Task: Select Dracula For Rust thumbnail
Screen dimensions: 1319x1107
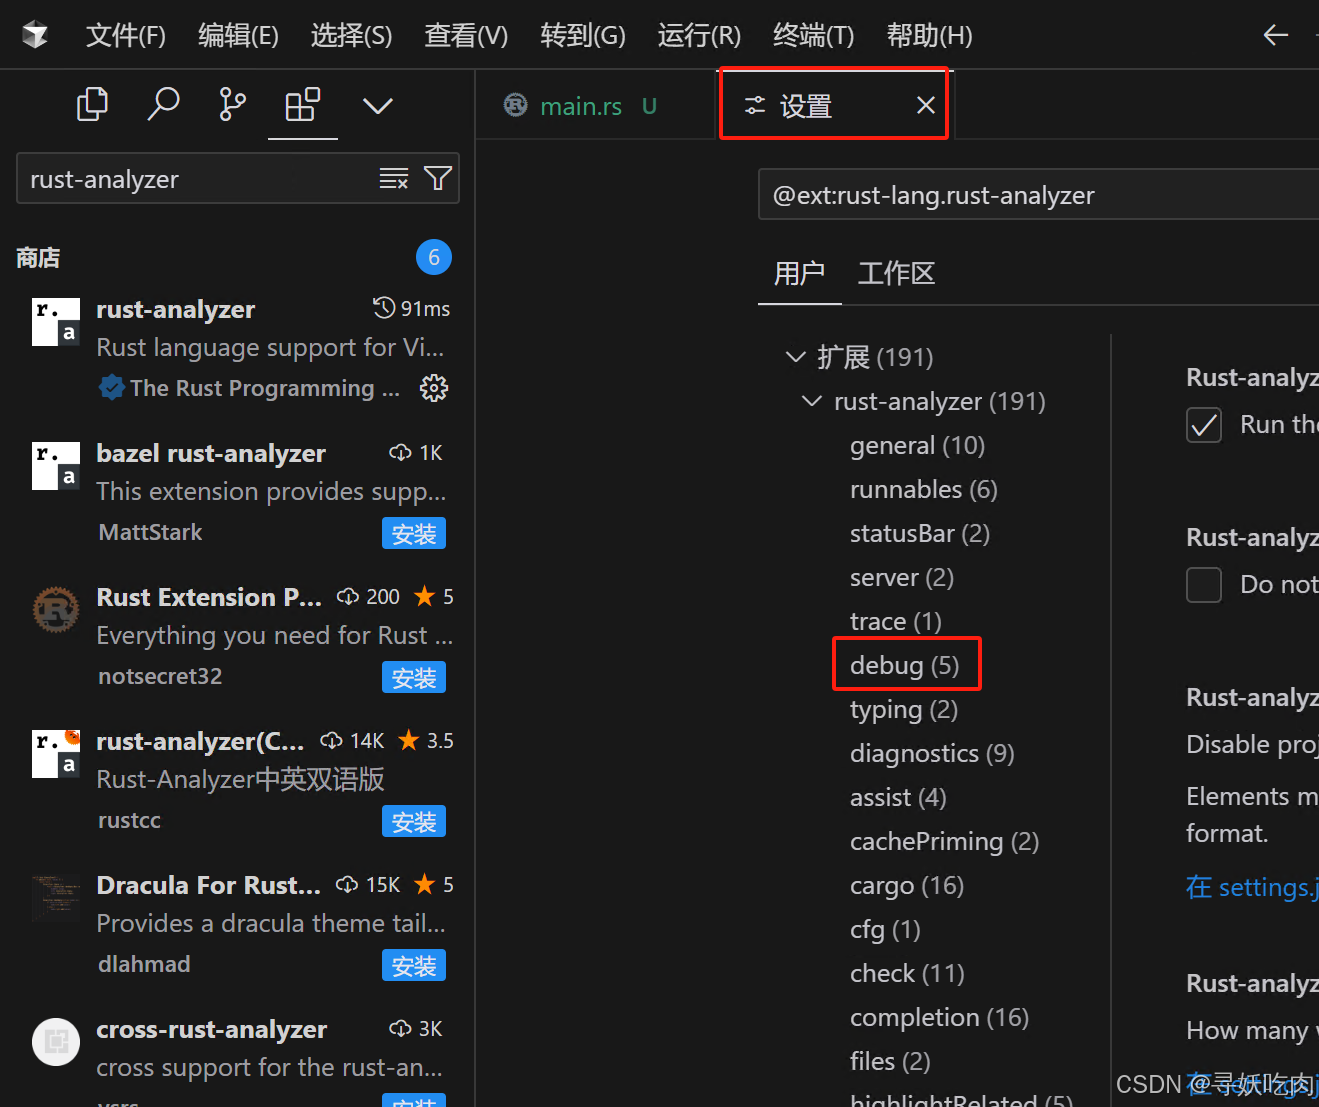Action: tap(56, 898)
